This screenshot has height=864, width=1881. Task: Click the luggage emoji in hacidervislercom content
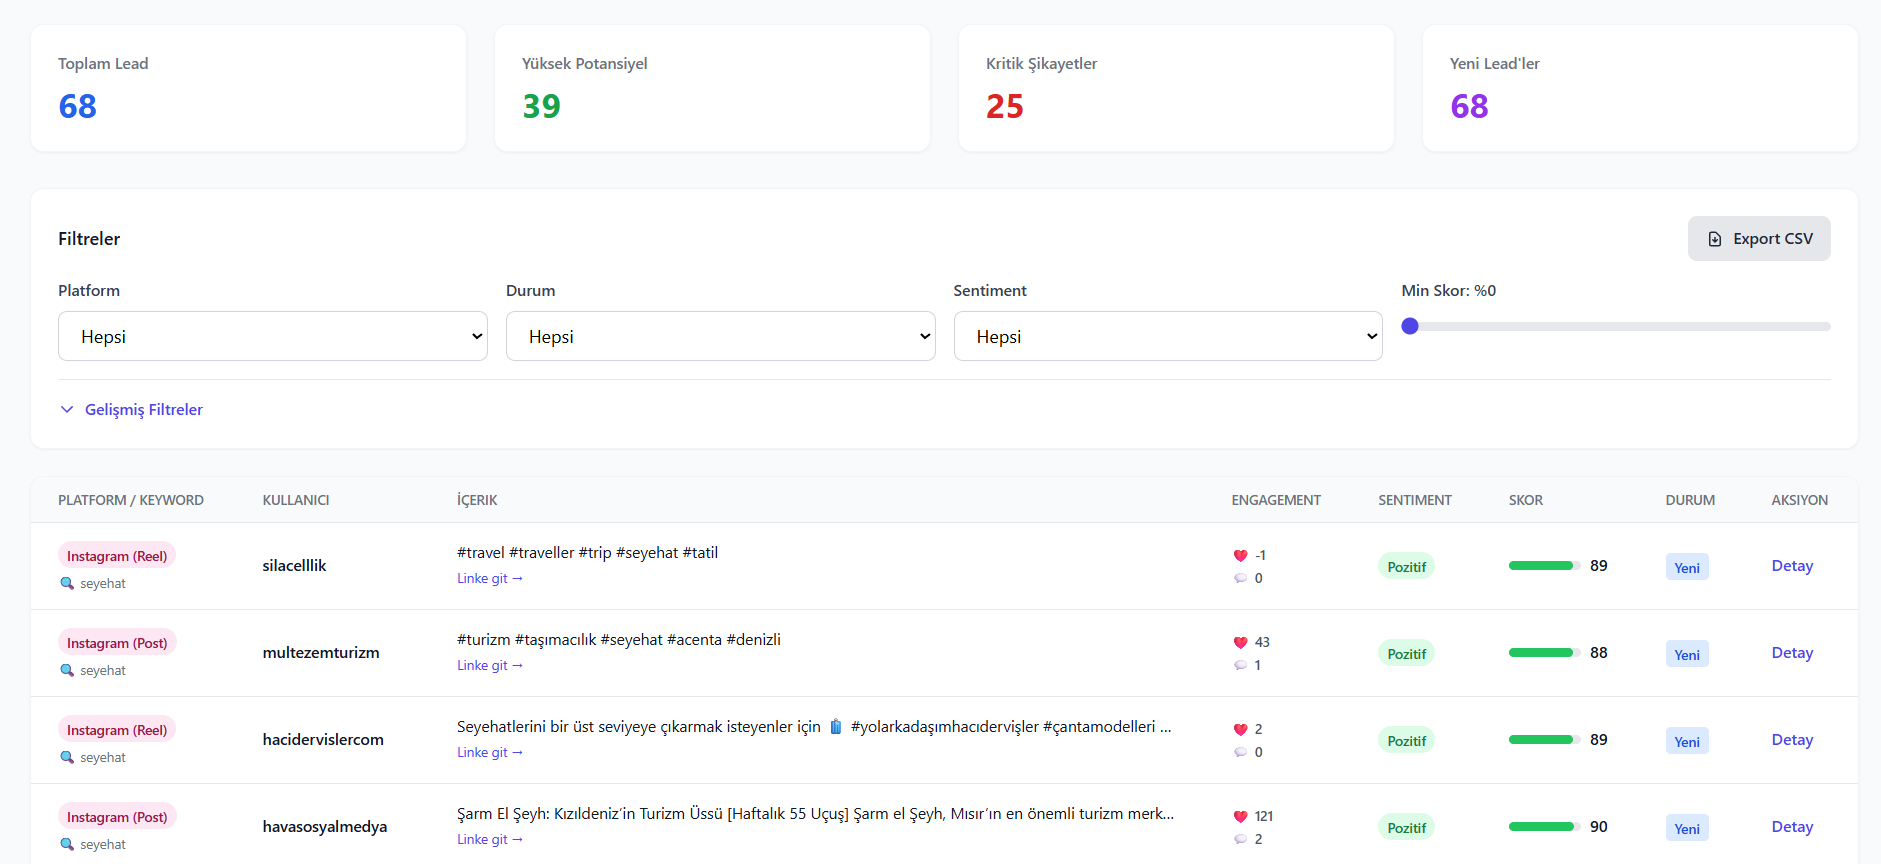[836, 727]
